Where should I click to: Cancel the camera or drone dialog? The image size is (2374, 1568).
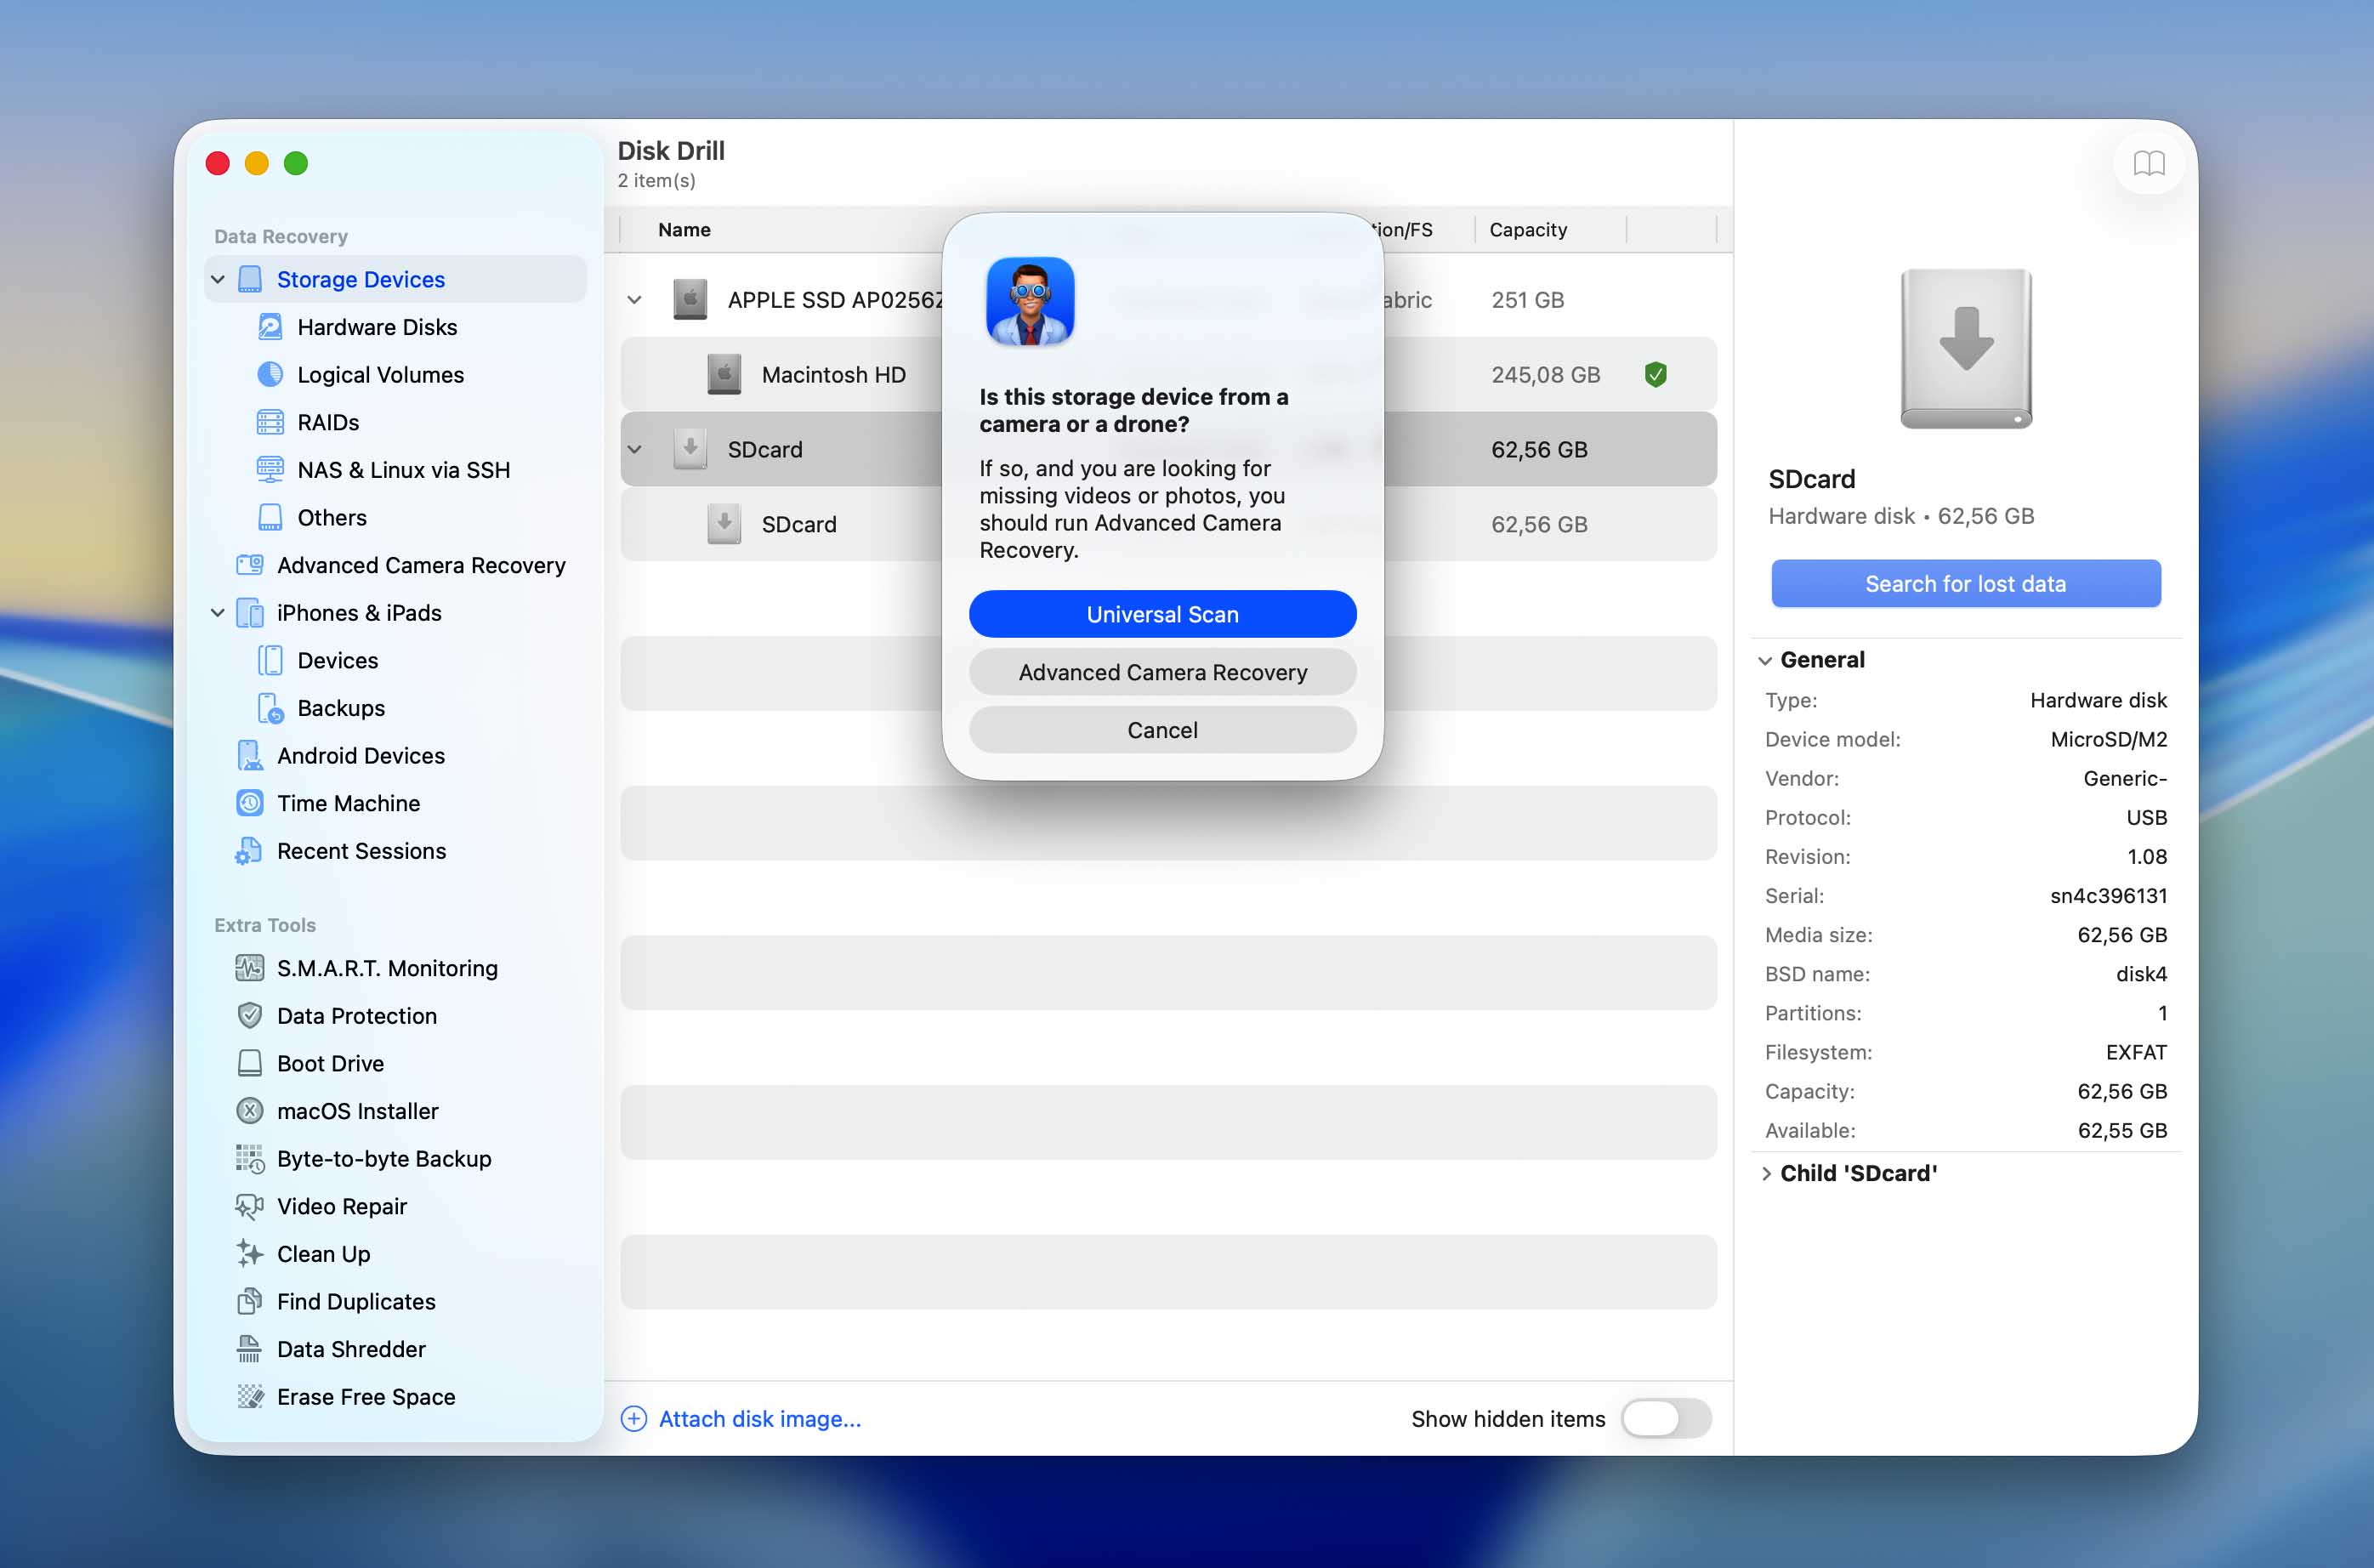[1162, 730]
